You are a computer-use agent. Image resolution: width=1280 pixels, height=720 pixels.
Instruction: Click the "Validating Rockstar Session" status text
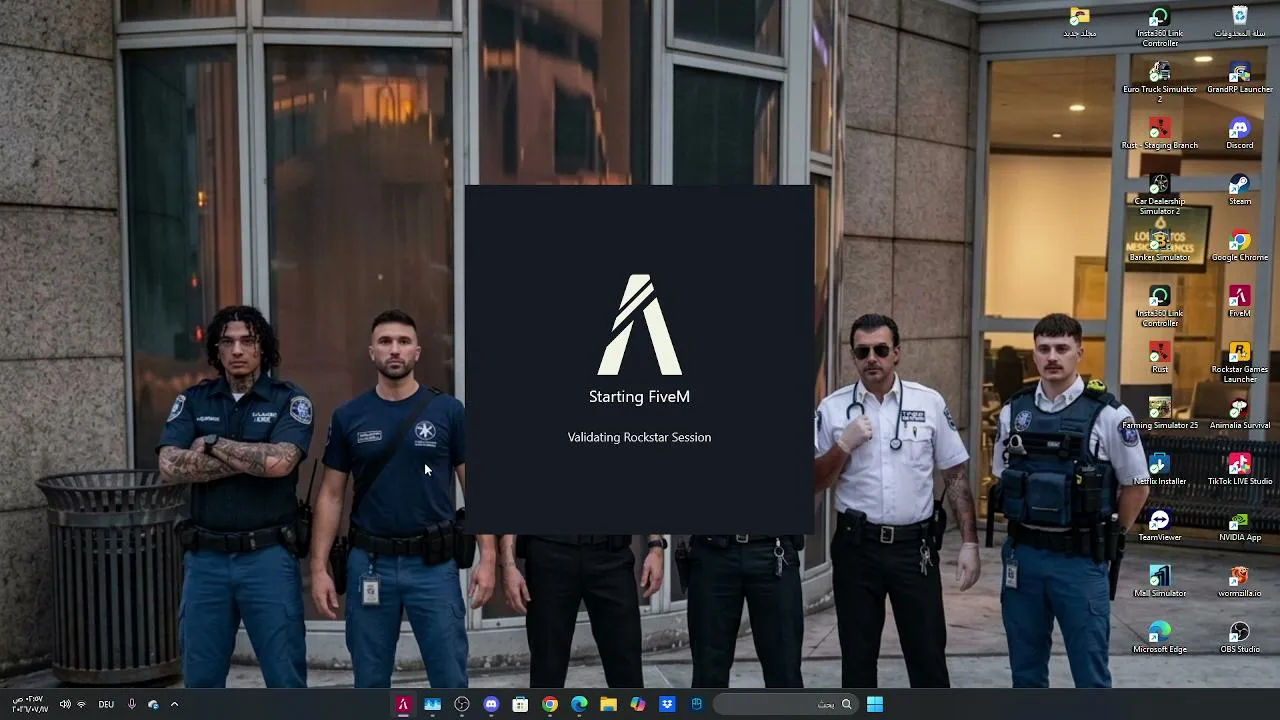(639, 437)
